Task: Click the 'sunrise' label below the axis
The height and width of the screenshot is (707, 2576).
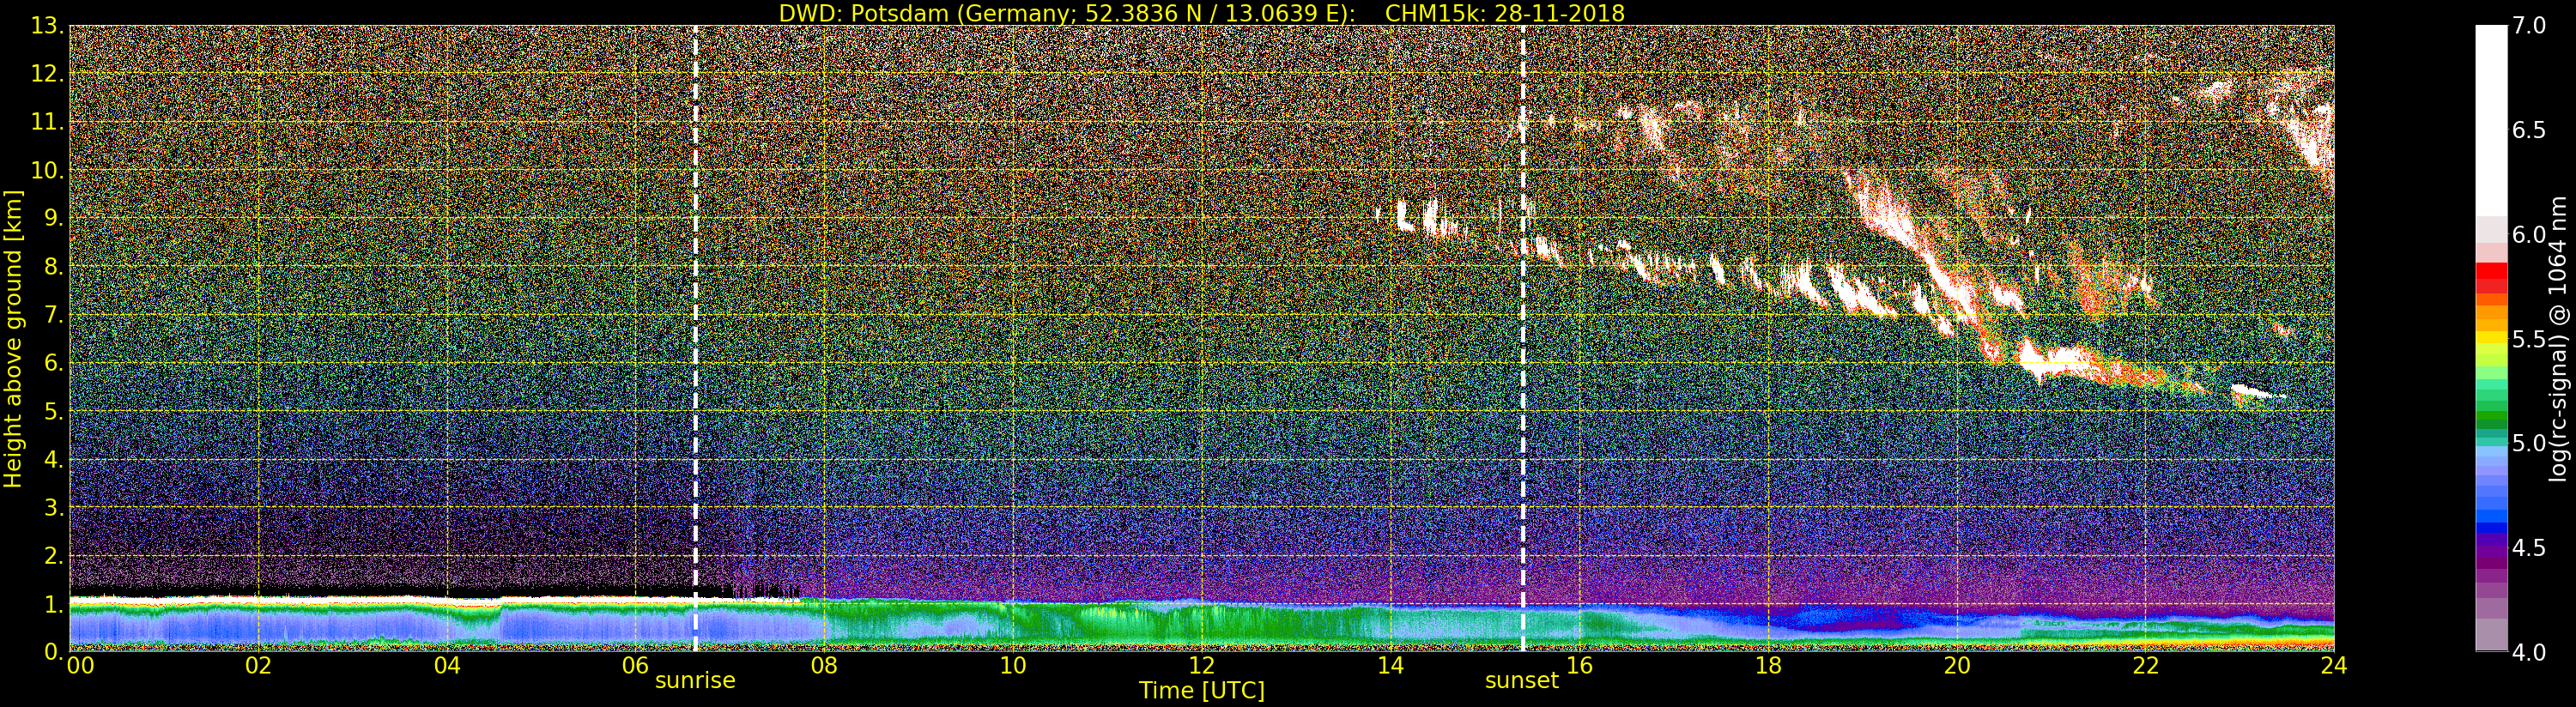Action: (x=695, y=681)
